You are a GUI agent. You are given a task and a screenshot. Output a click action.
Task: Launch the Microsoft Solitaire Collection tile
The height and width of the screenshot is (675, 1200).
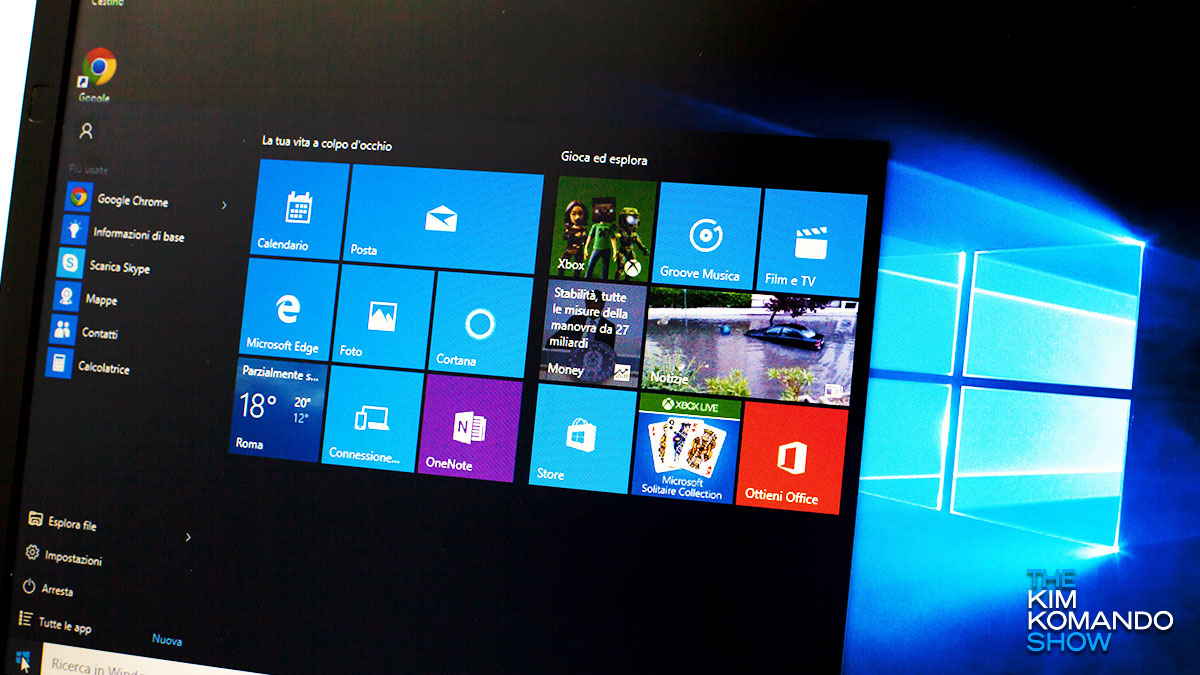click(x=684, y=449)
